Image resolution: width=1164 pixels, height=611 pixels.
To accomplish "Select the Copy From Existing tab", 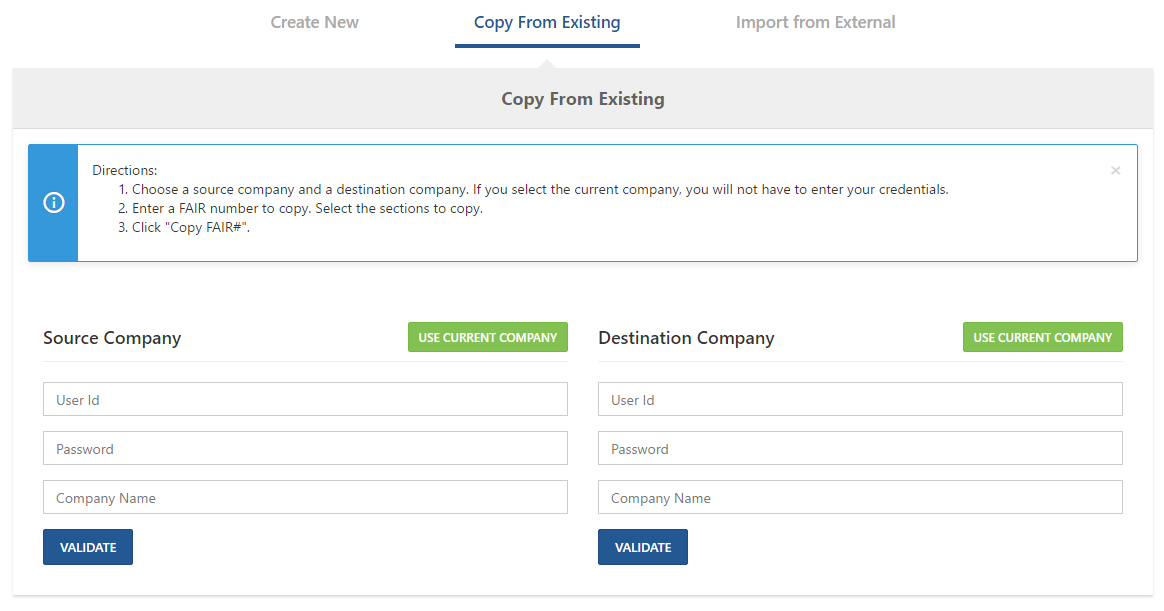I will point(547,22).
